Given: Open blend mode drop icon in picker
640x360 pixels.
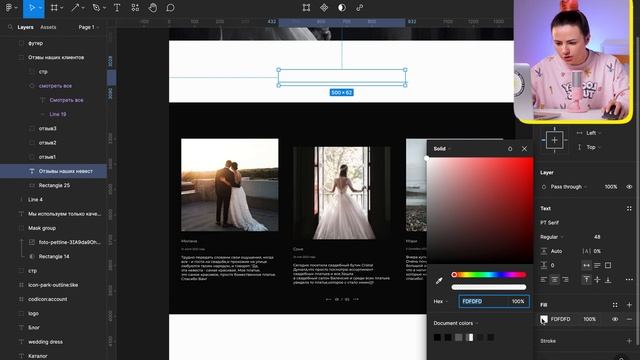Looking at the screenshot, I should pyautogui.click(x=510, y=149).
